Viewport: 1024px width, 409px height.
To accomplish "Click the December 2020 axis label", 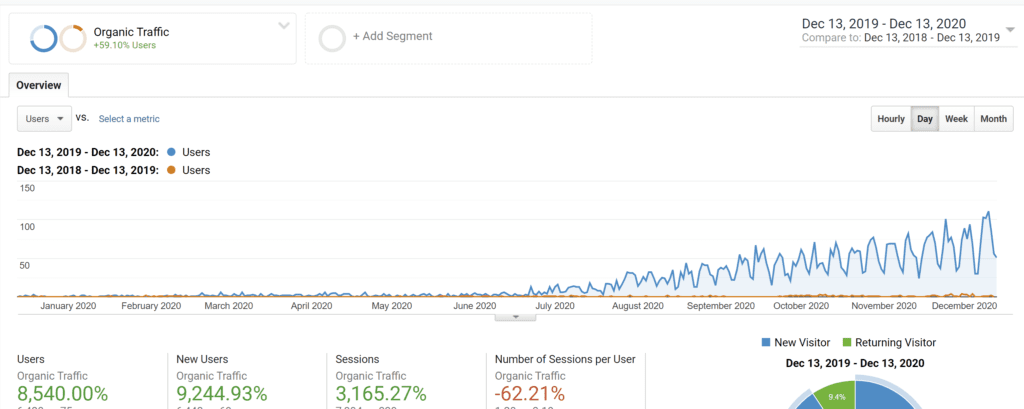I will click(964, 305).
